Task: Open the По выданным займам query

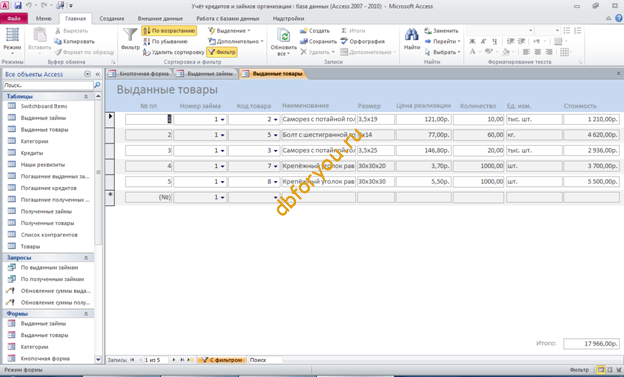Action: click(x=49, y=268)
